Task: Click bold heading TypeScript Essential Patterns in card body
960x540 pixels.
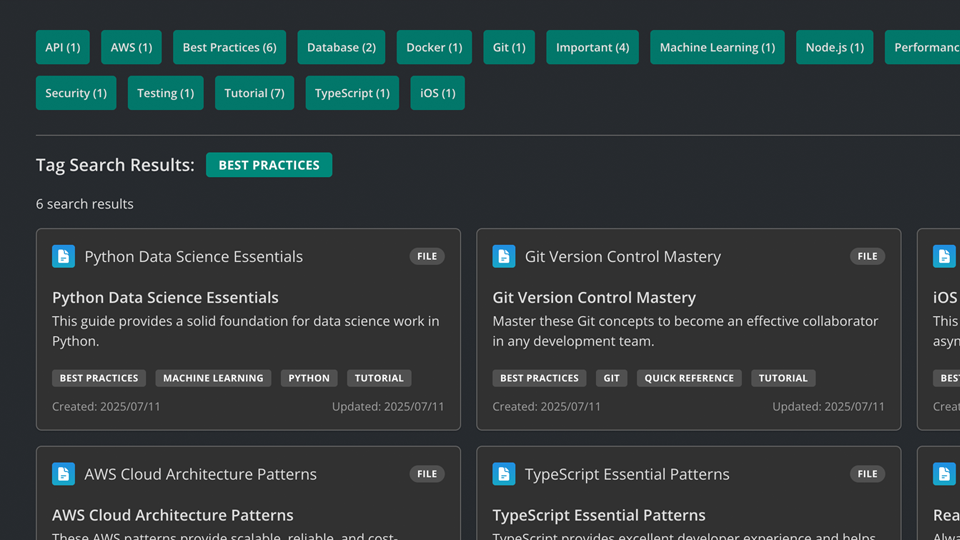Action: point(599,515)
